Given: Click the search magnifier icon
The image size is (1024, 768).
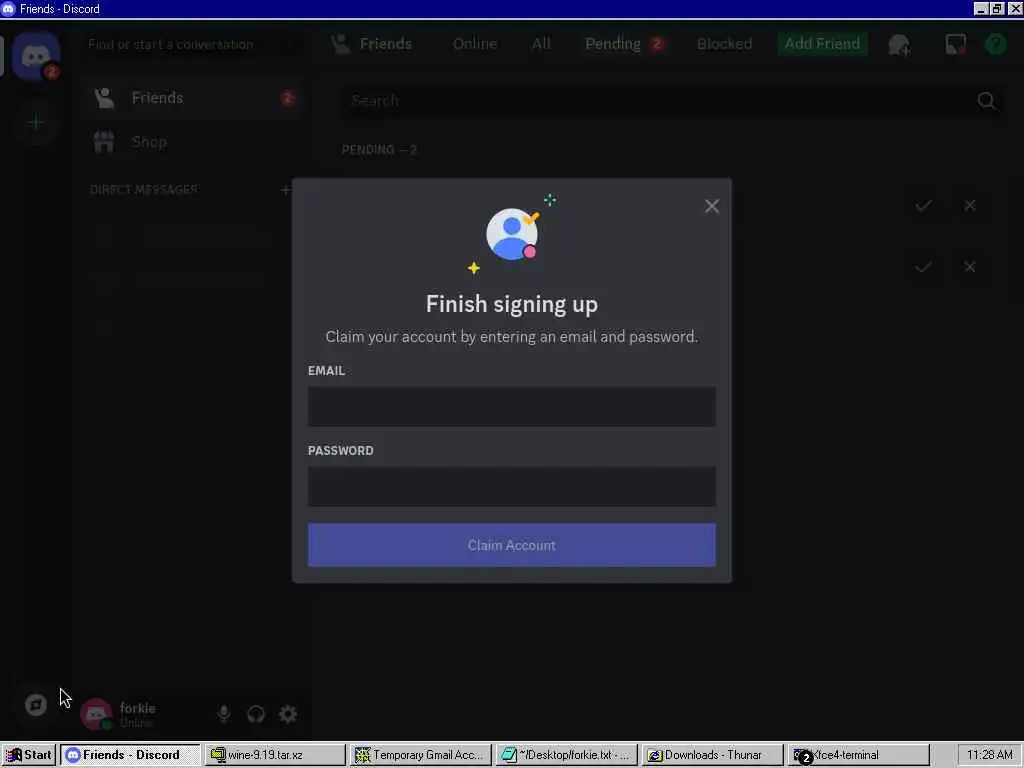Looking at the screenshot, I should [x=986, y=101].
